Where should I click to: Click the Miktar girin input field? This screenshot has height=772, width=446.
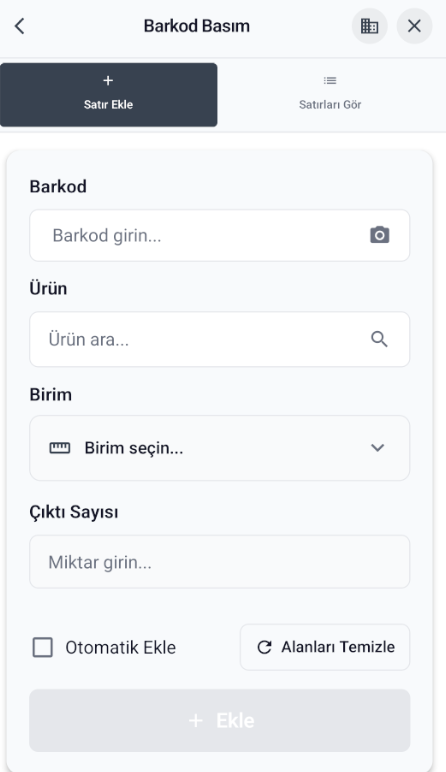(220, 562)
